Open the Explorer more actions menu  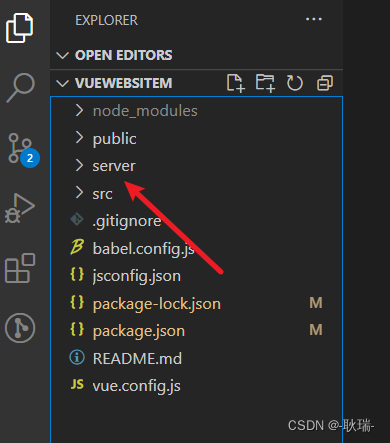[314, 19]
